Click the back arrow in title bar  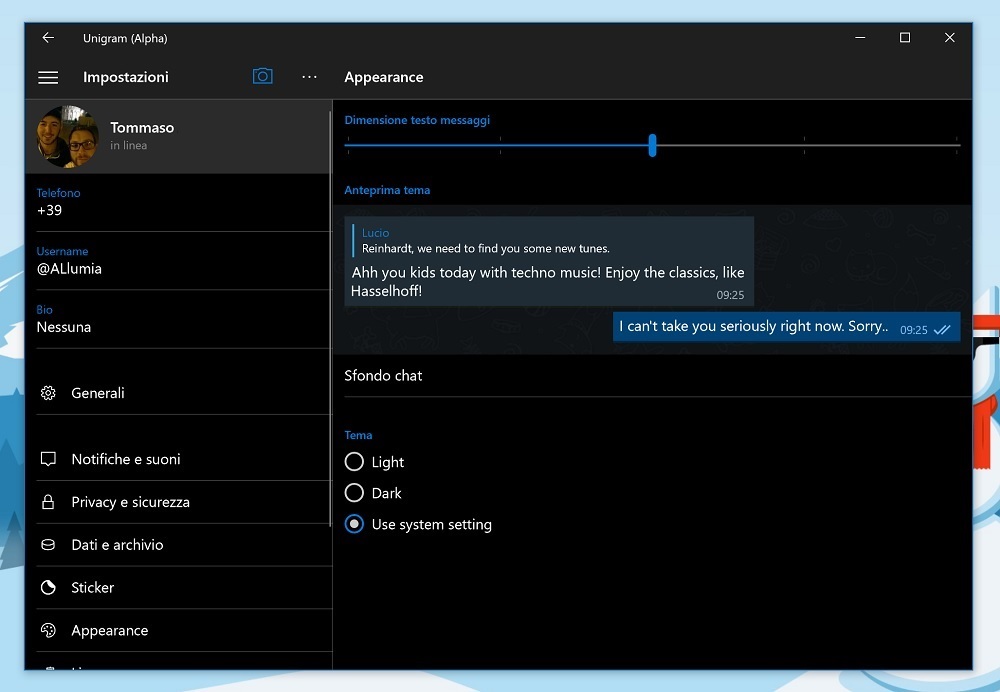[x=48, y=38]
